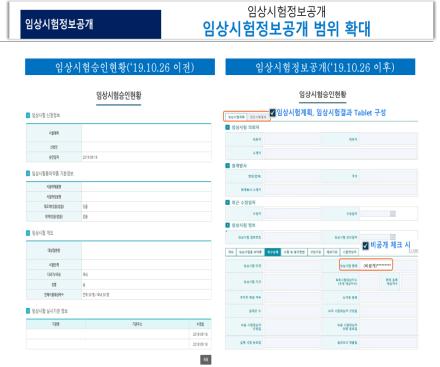The height and width of the screenshot is (367, 440).
Task: Click the 임상시험정보공개('19.10.26 이후) blue header
Action: 320,67
